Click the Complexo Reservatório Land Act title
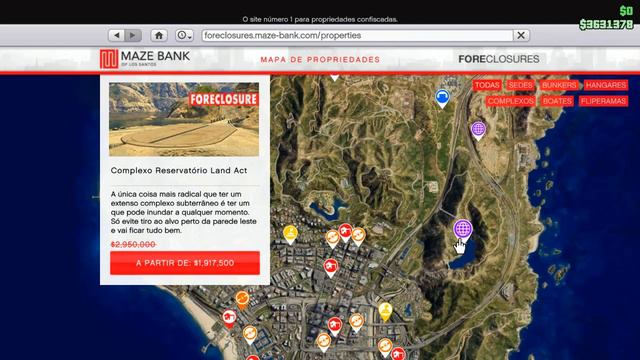Image resolution: width=640 pixels, height=360 pixels. (179, 171)
